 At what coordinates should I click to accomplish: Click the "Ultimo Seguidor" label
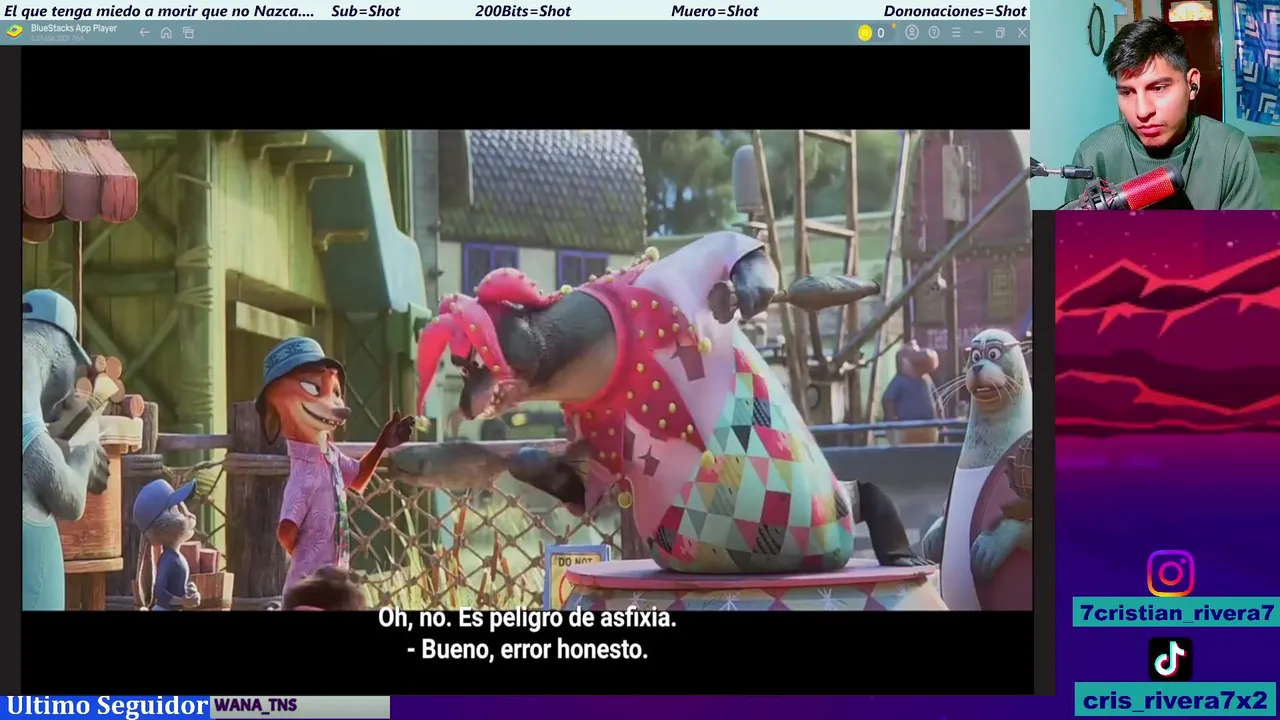(x=106, y=706)
